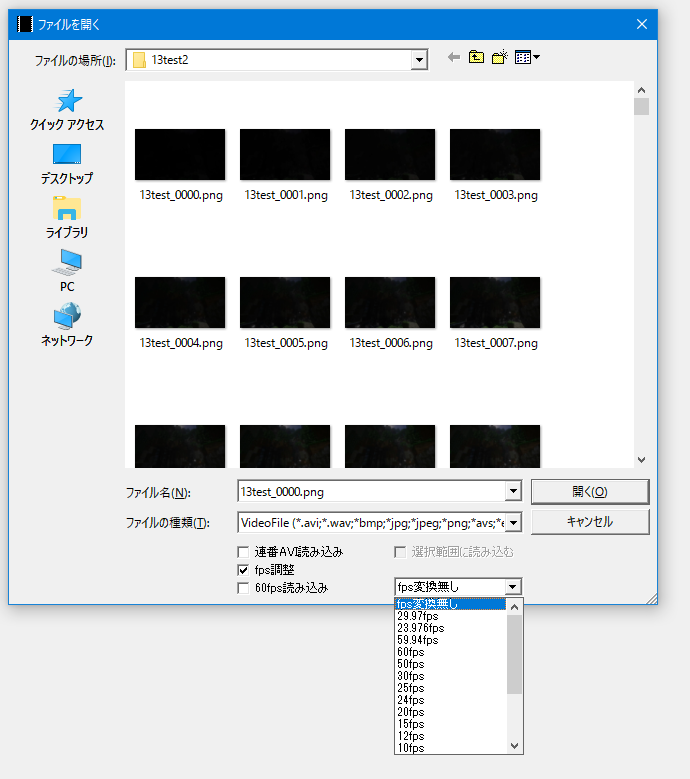The width and height of the screenshot is (690, 779).
Task: Open the file type (ファイルの種類) dropdown
Action: pos(513,522)
